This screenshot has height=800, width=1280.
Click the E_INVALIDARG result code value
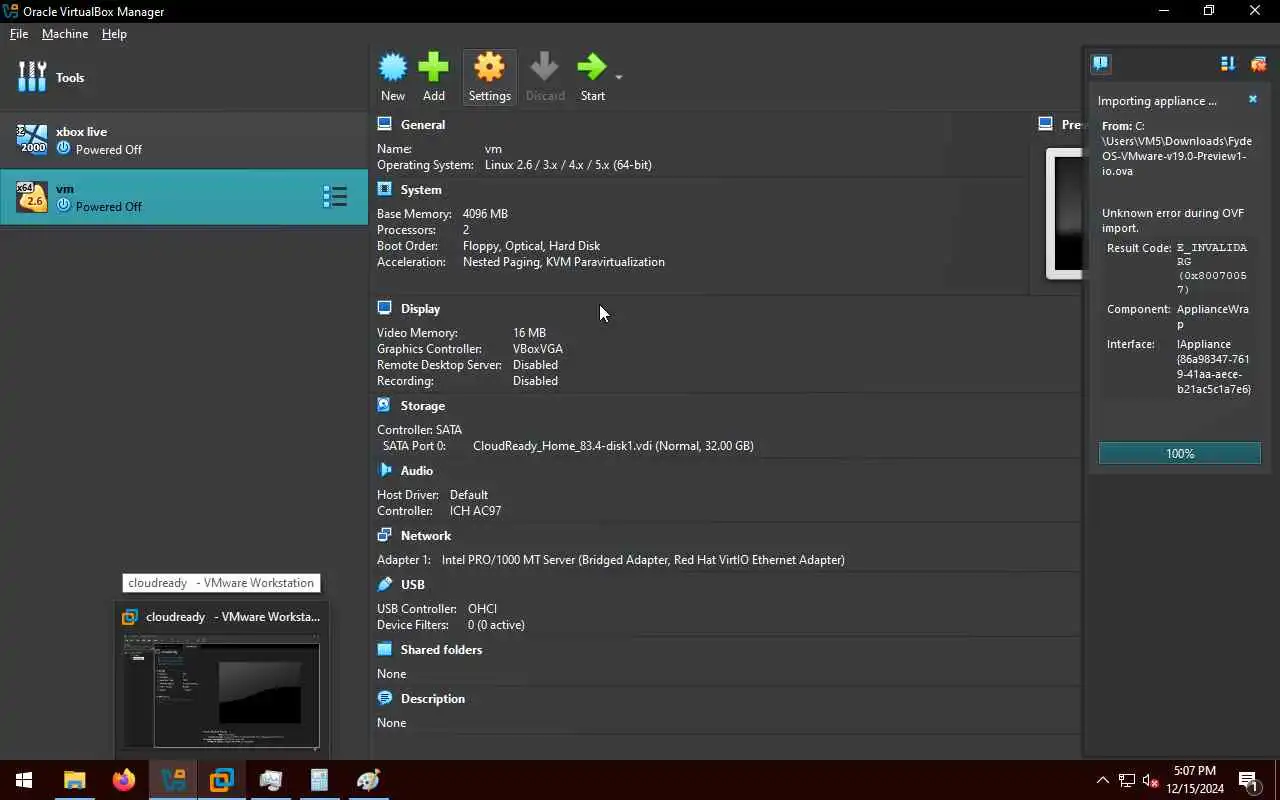tap(1212, 268)
